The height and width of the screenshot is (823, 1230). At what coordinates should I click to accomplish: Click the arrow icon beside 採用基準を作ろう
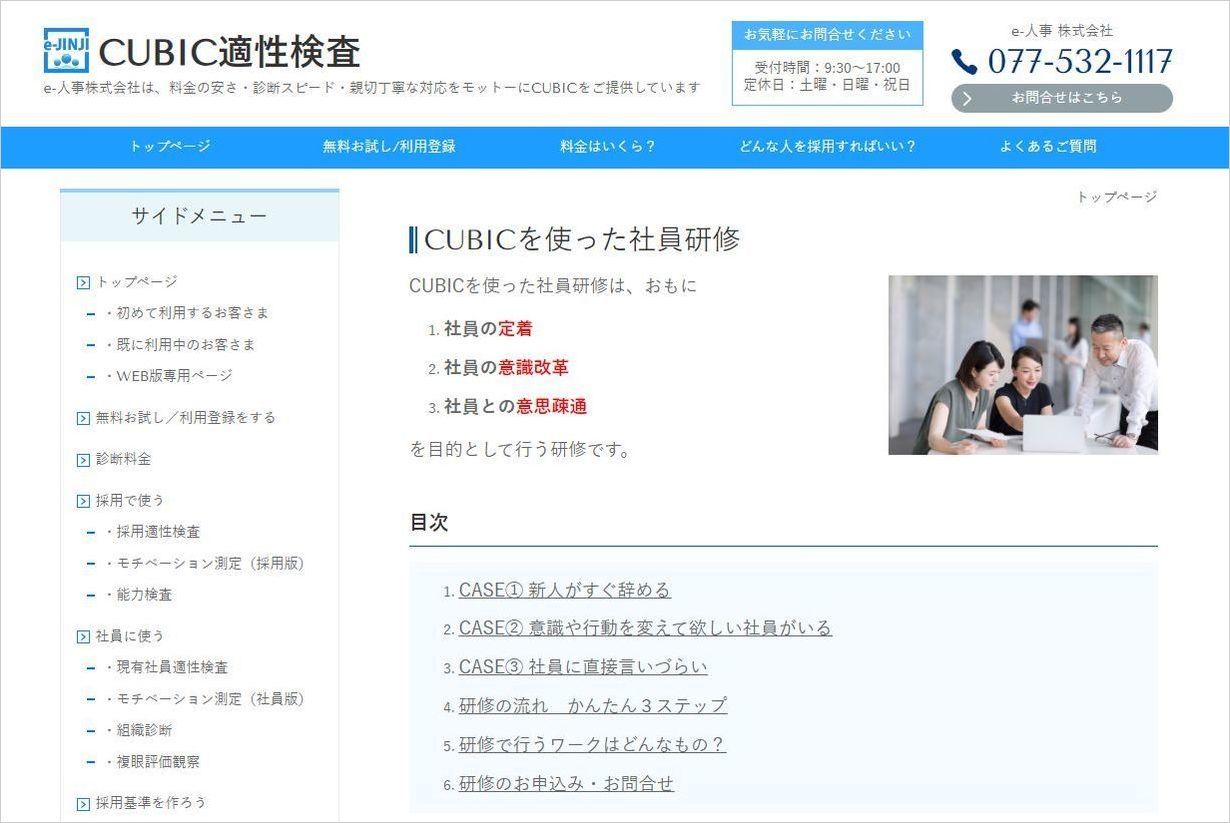point(83,803)
